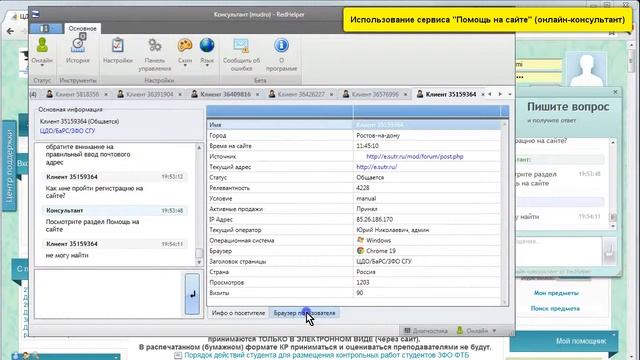
Task: Click the green Онлайн icon in the status bar
Action: (x=460, y=331)
